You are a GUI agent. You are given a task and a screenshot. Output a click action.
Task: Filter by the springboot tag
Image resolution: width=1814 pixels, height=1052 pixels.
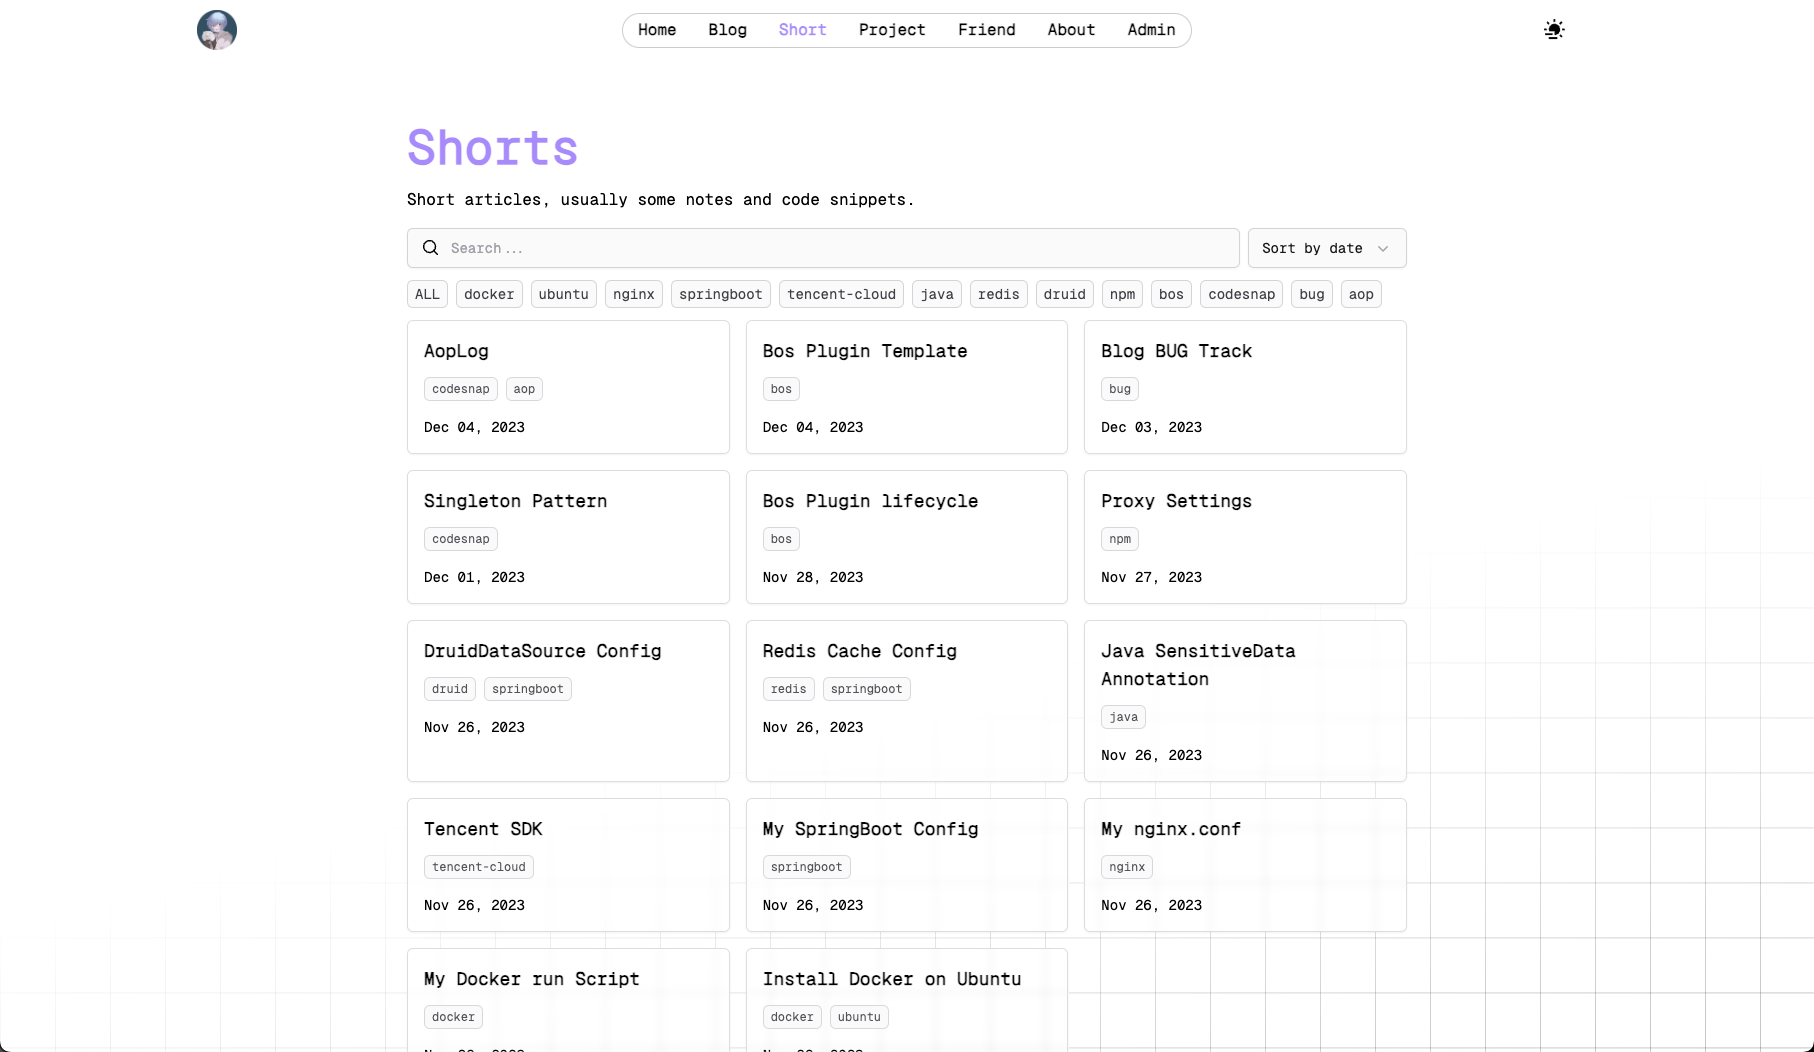(x=721, y=294)
